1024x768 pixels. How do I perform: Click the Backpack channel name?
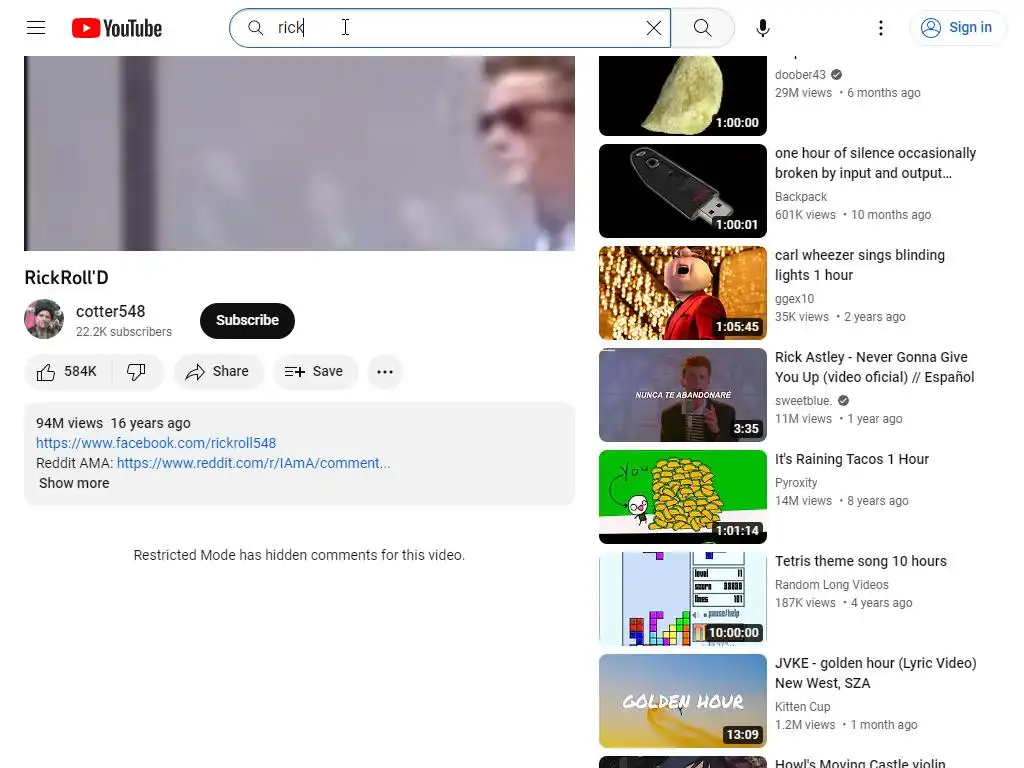(x=801, y=197)
